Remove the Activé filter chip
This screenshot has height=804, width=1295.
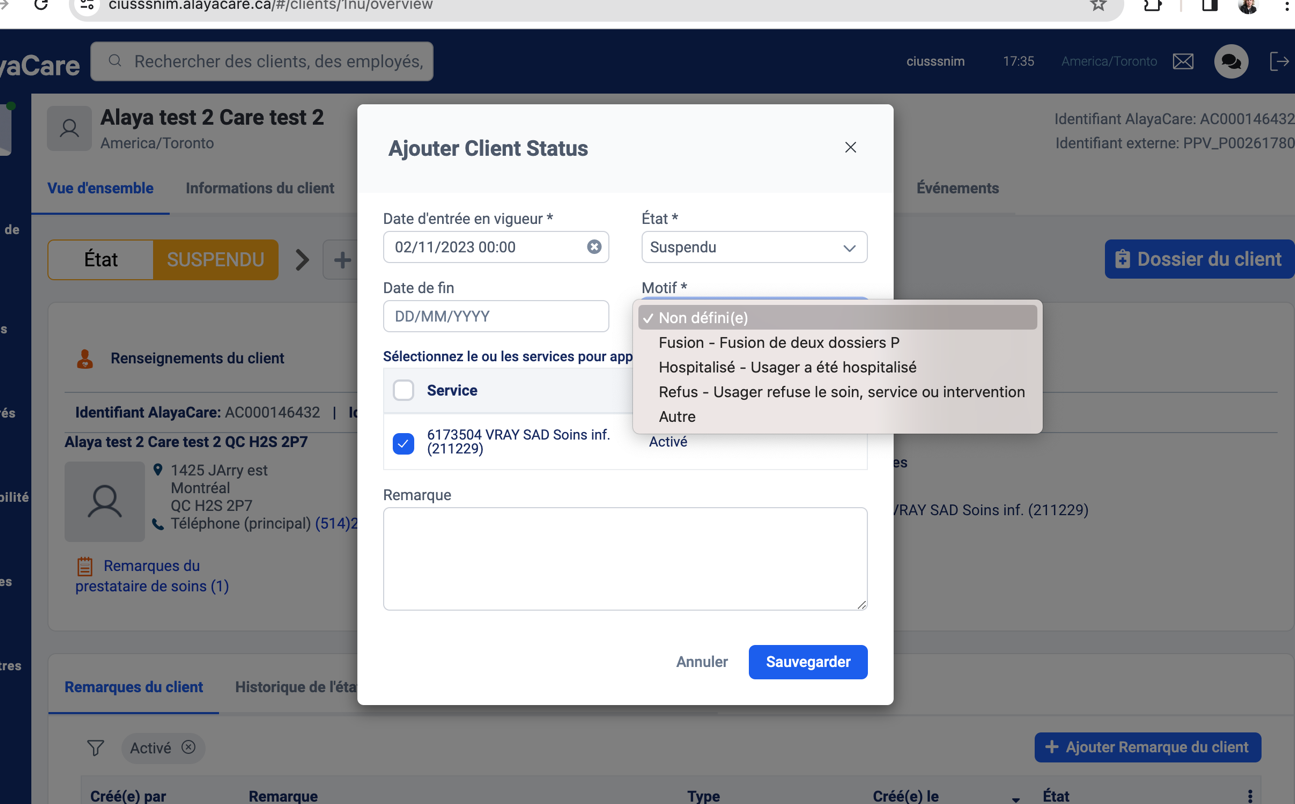pos(189,748)
